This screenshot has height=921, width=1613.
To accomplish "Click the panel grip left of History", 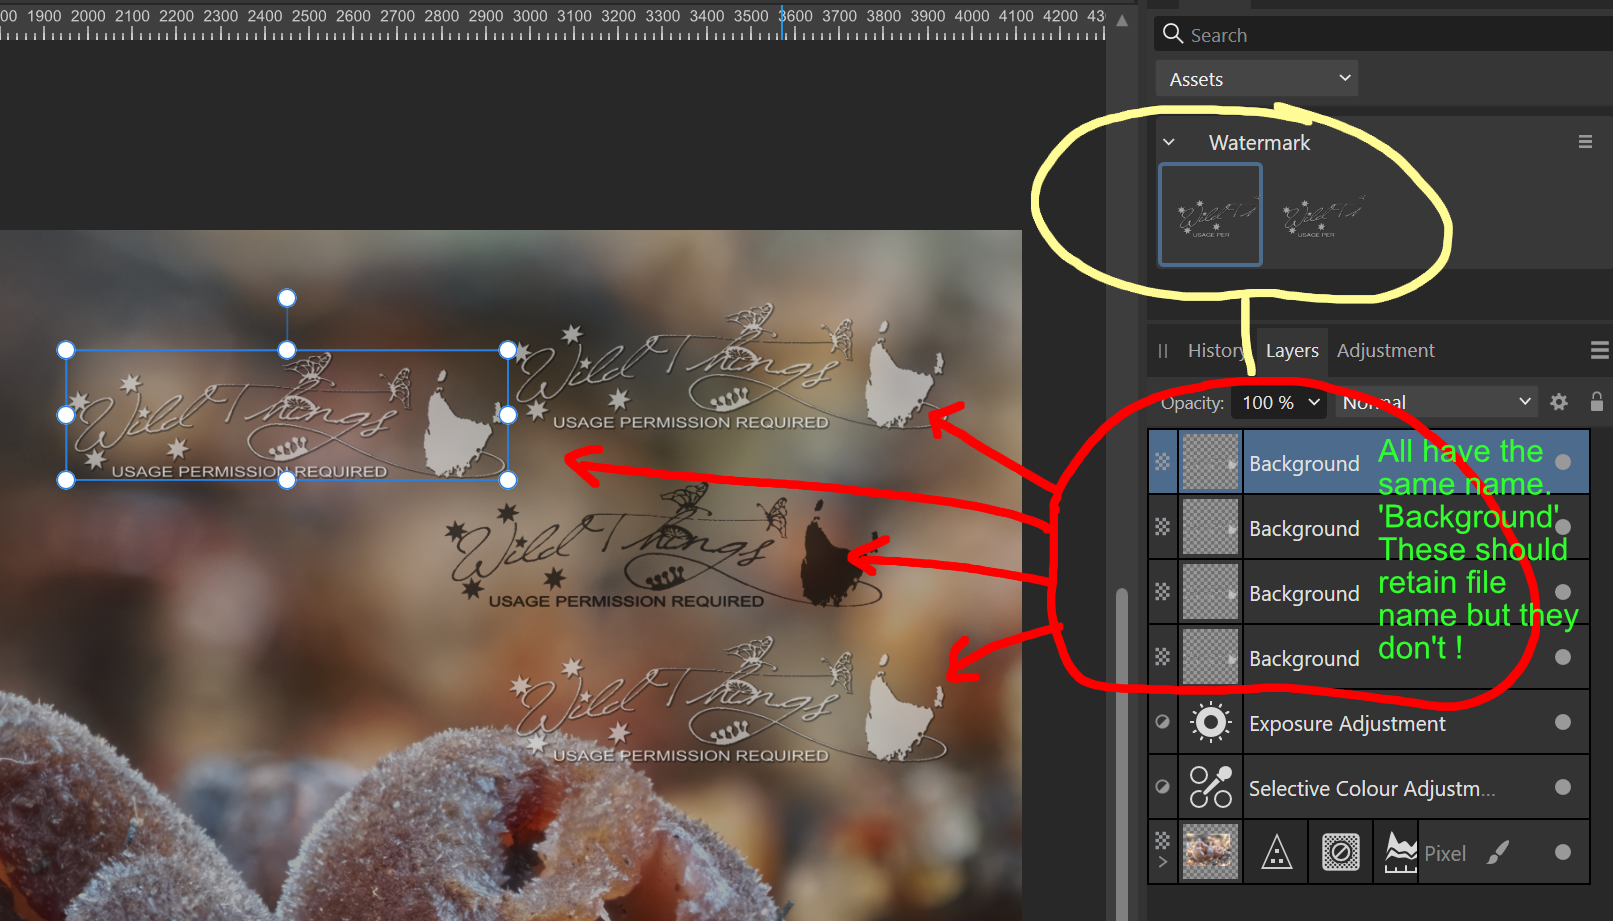I will [1163, 351].
